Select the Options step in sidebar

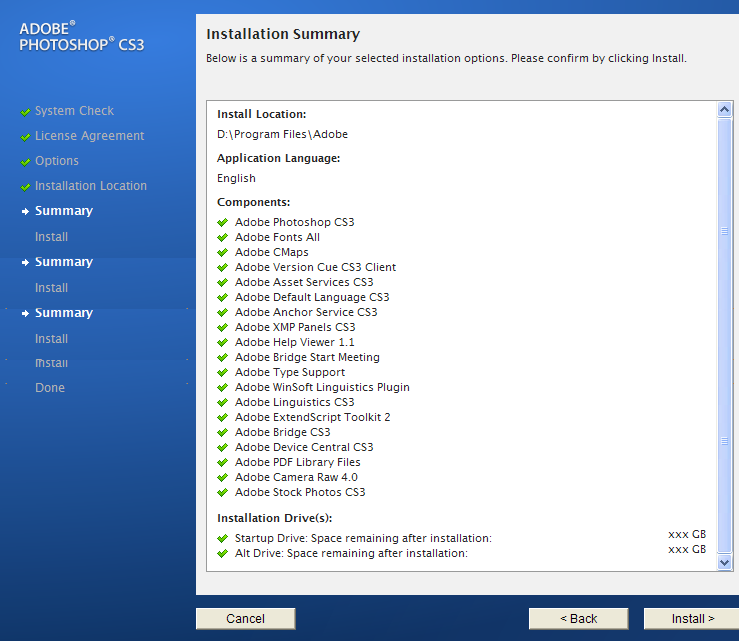point(57,161)
